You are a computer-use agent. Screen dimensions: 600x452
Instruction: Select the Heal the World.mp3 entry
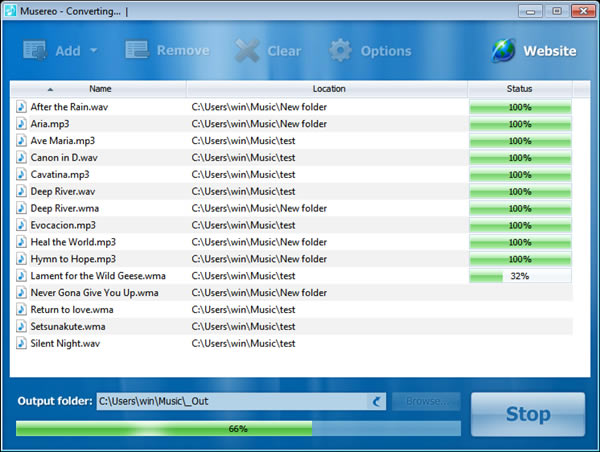[73, 242]
